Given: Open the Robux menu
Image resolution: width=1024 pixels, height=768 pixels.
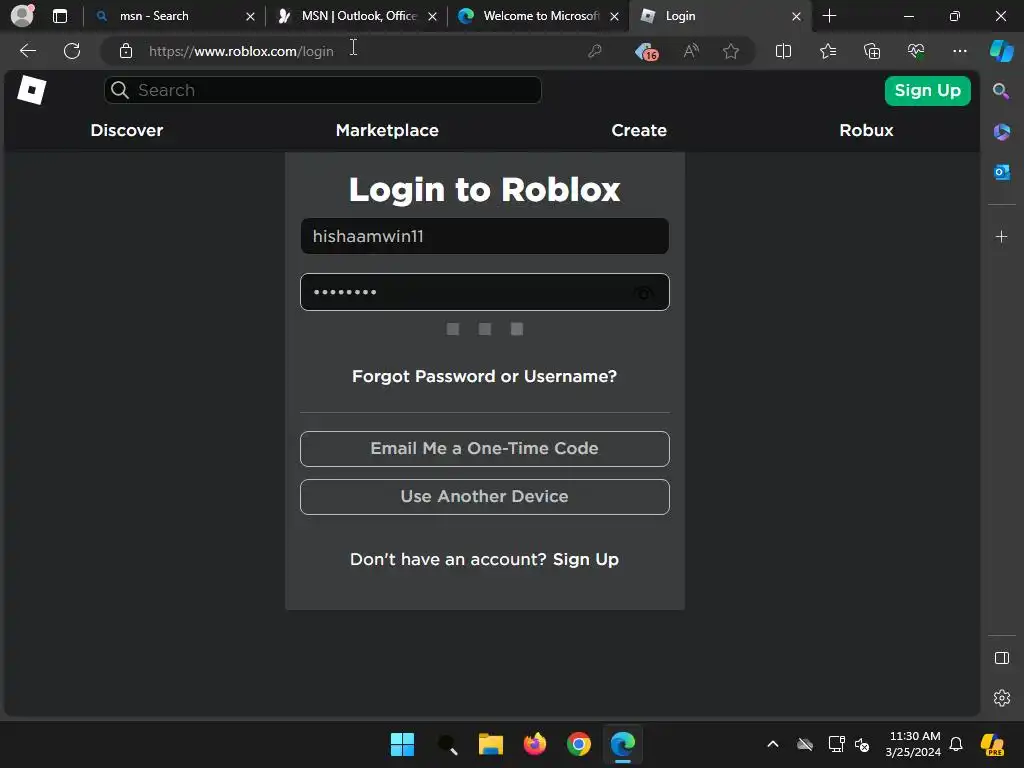Looking at the screenshot, I should coord(866,130).
